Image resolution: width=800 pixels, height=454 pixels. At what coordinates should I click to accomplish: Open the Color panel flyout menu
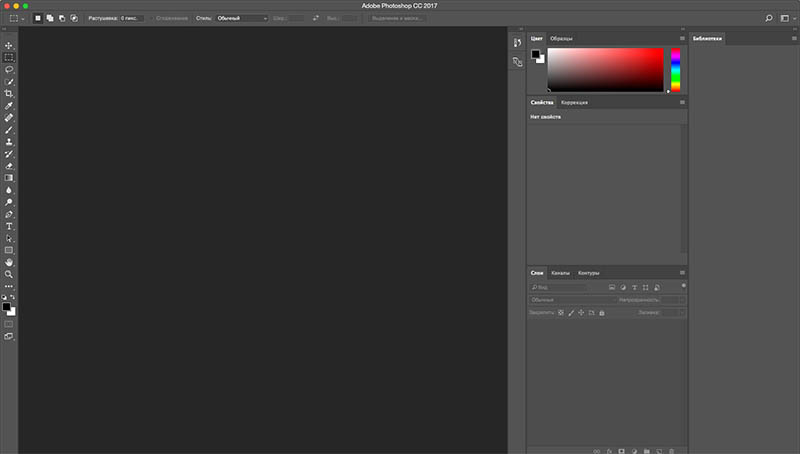[682, 38]
